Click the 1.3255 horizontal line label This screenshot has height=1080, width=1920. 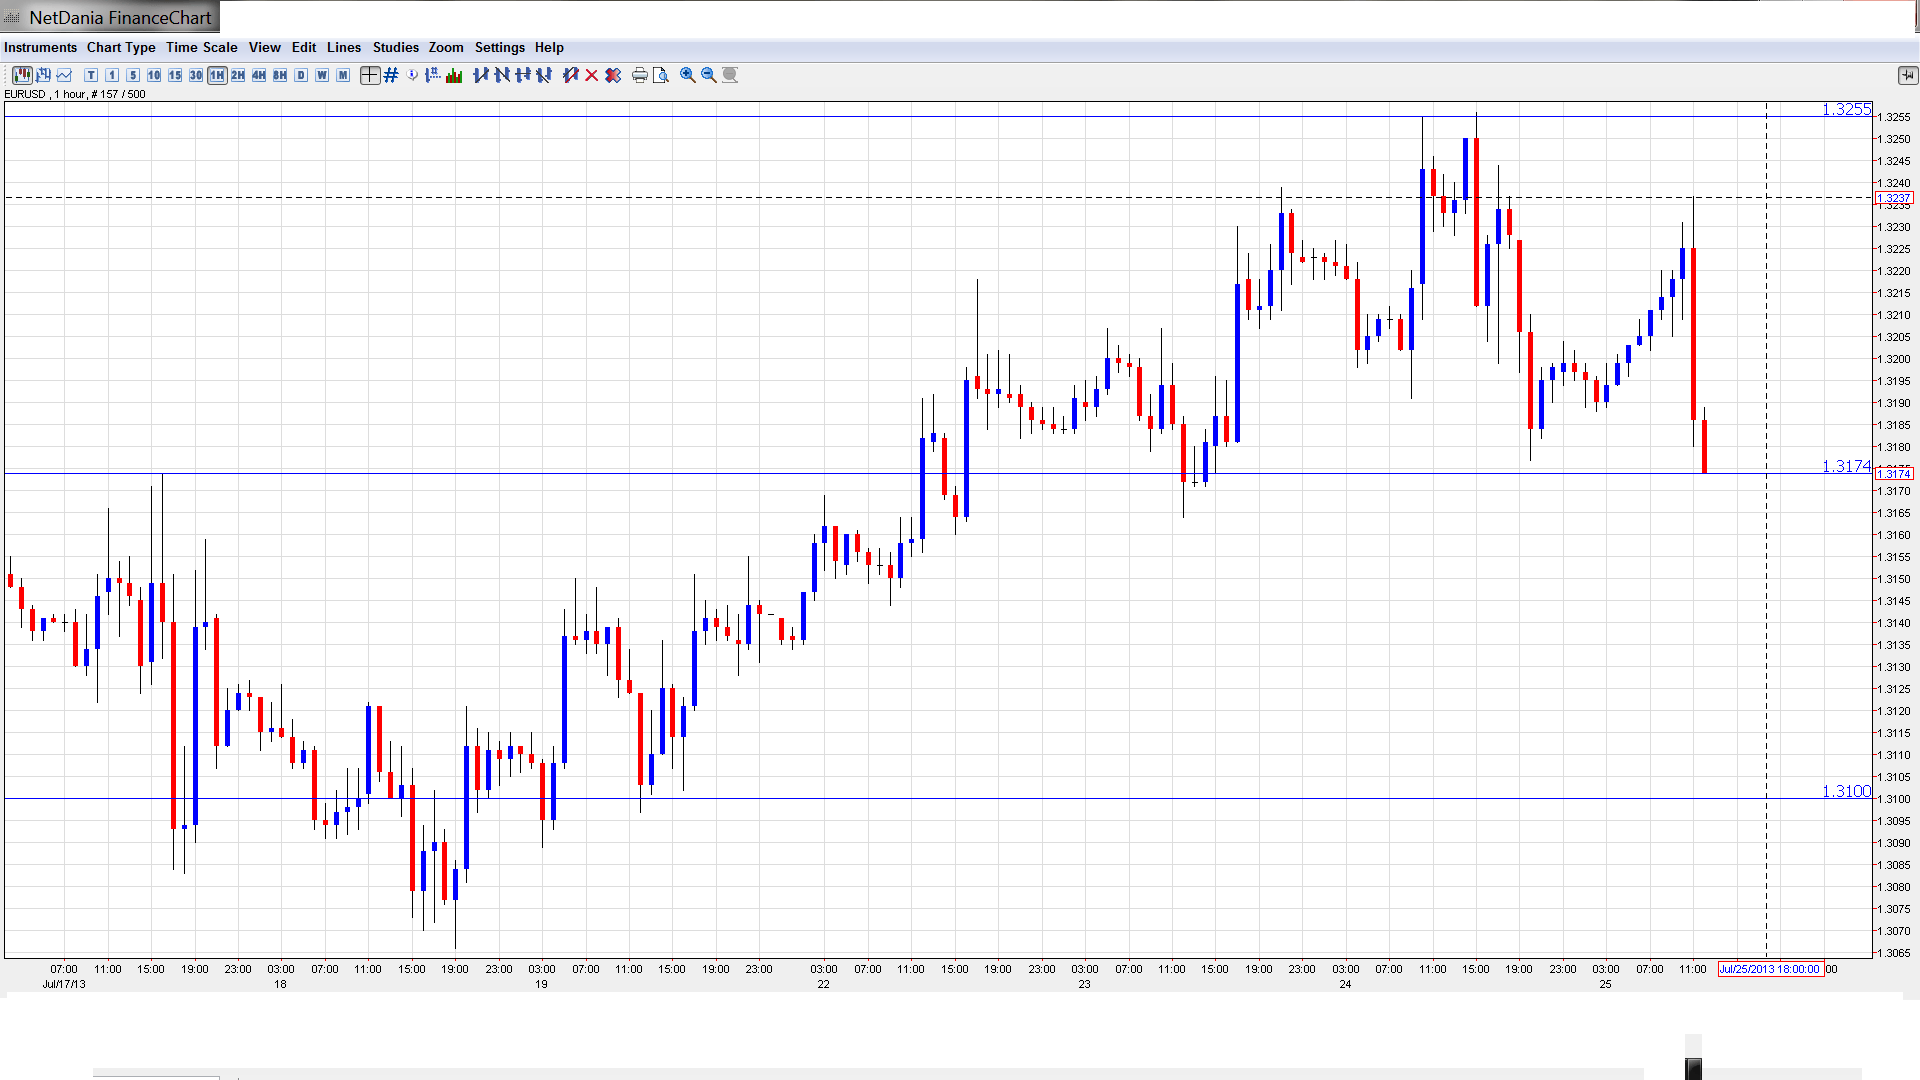point(1845,109)
